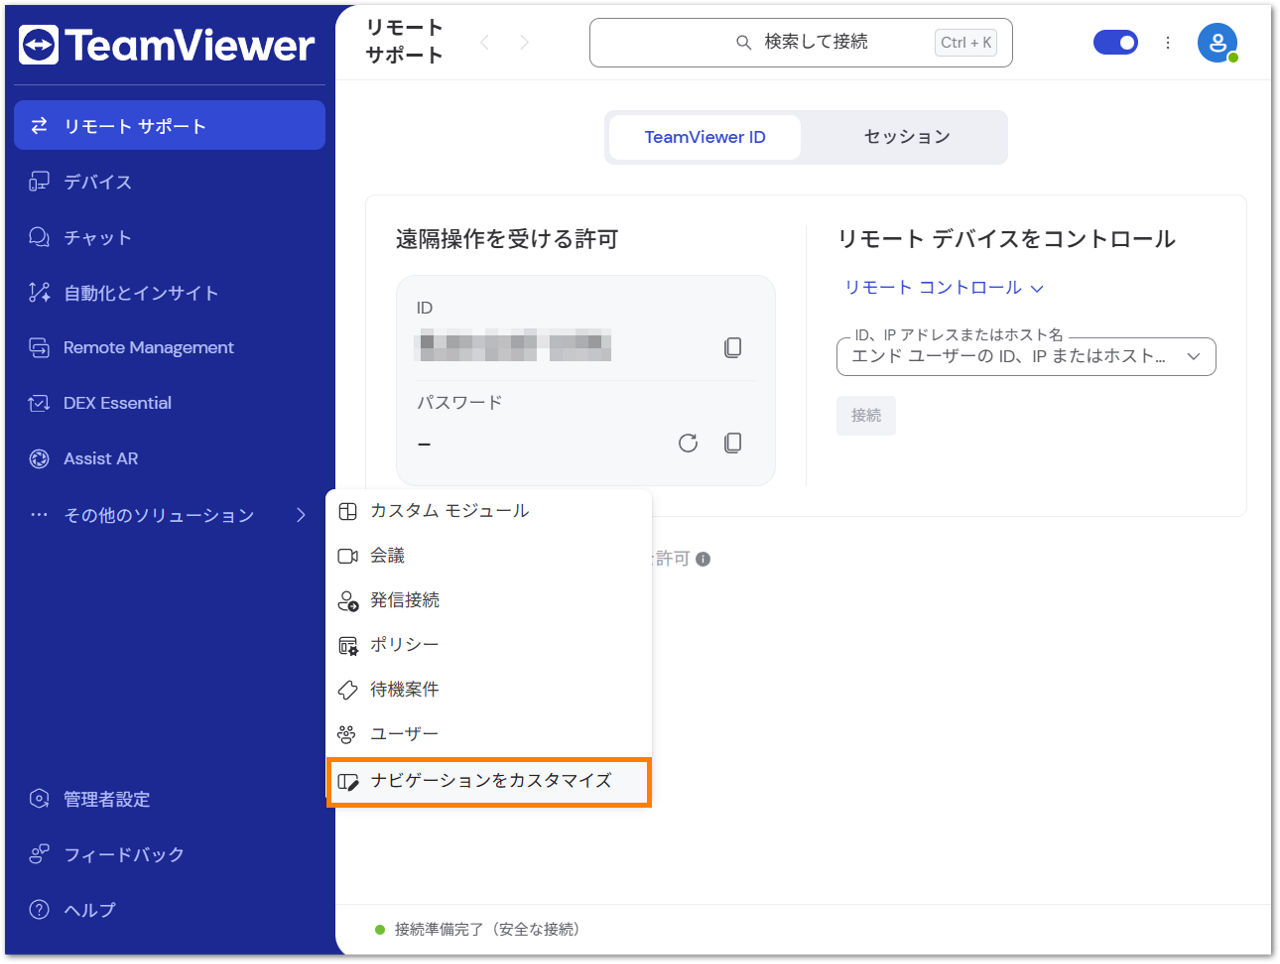This screenshot has width=1280, height=964.
Task: Open the three-dot options menu in header
Action: [x=1167, y=43]
